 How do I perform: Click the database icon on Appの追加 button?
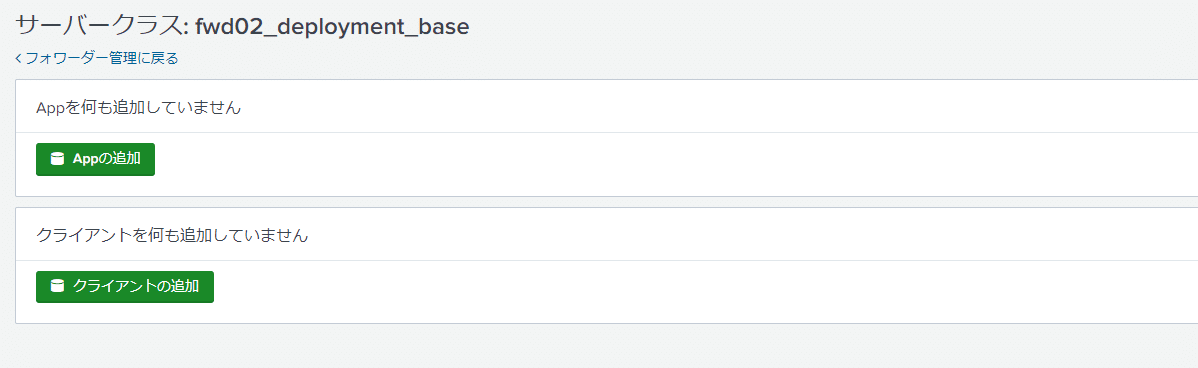[x=57, y=159]
